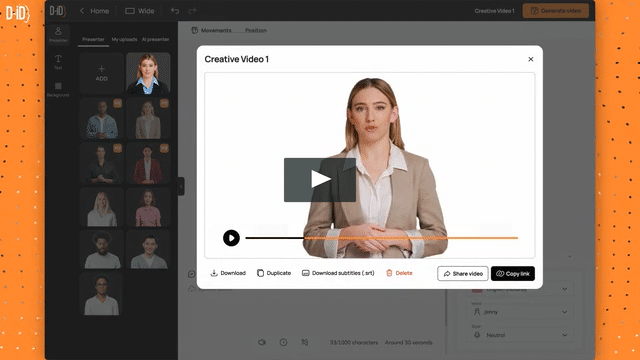Select the woman in beige blazer thumbnail
The image size is (640, 360).
pyautogui.click(x=148, y=118)
